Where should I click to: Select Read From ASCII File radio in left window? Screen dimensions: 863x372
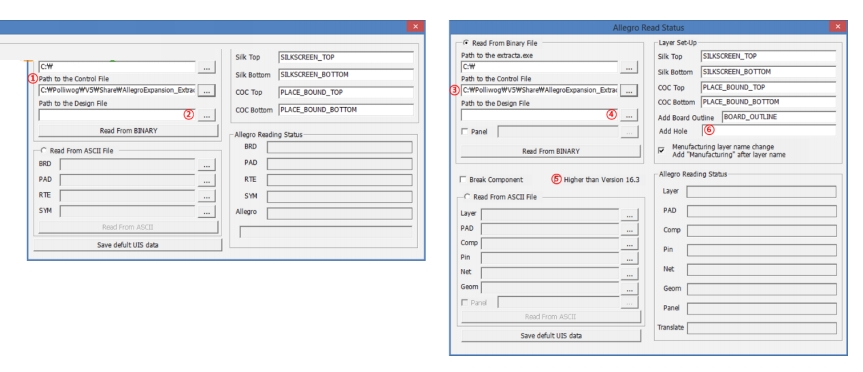[x=43, y=150]
